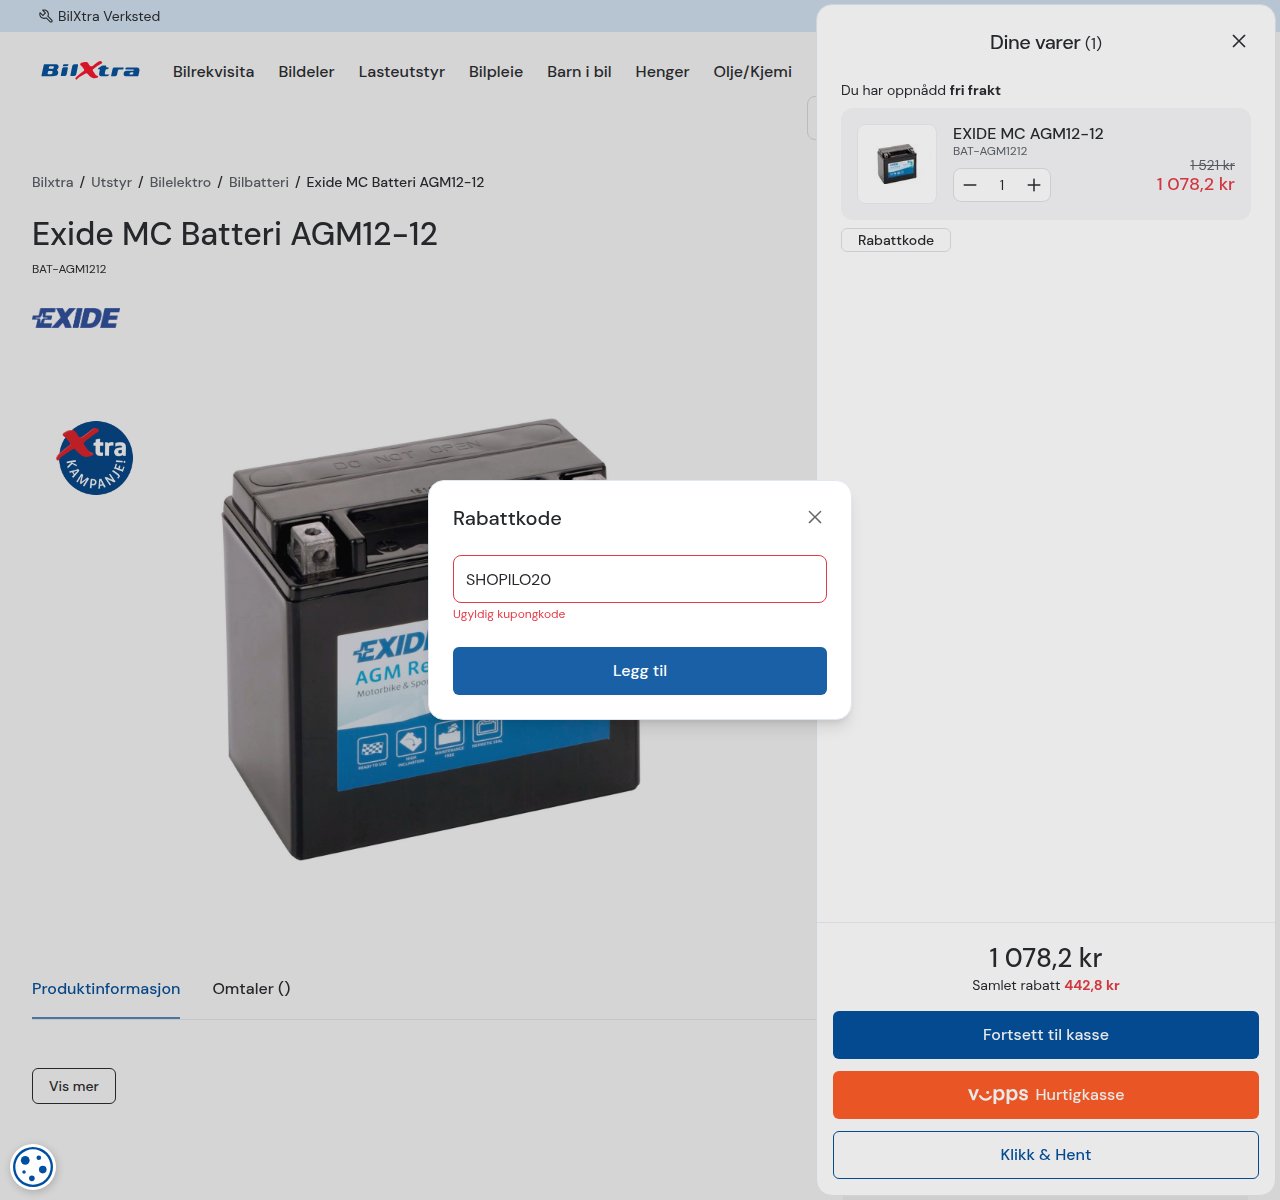Viewport: 1280px width, 1200px height.
Task: Open cookie settings icon
Action: (x=32, y=1166)
